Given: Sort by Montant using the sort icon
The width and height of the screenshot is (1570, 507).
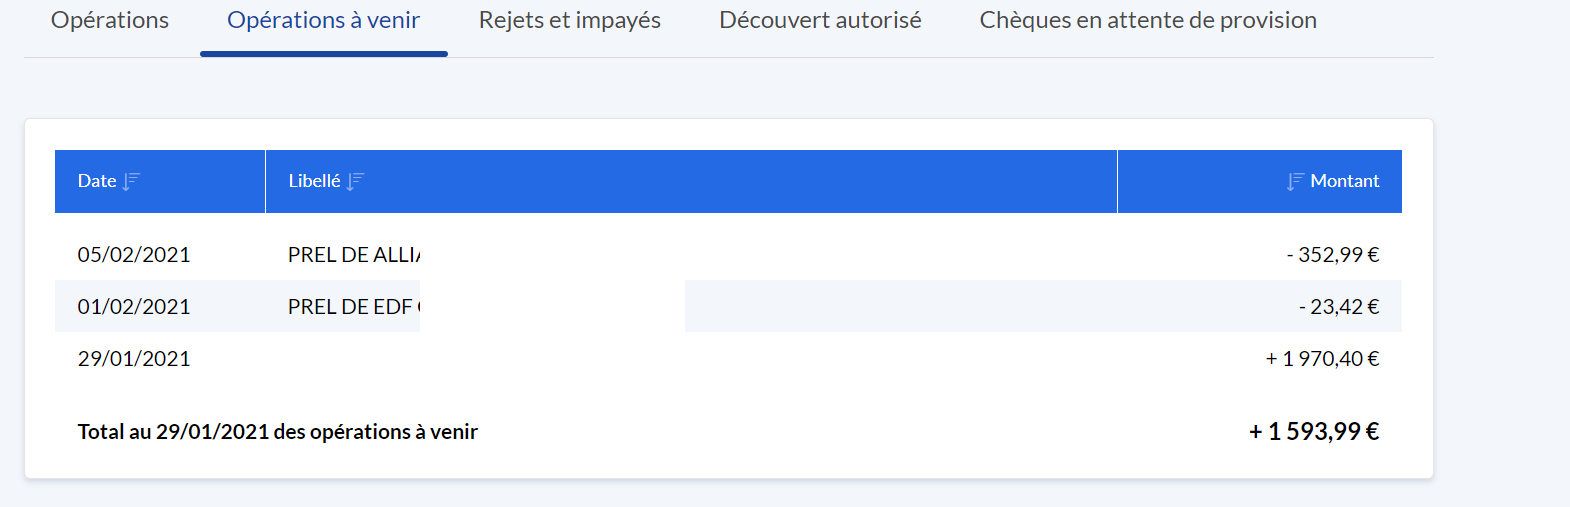Looking at the screenshot, I should click(1295, 181).
